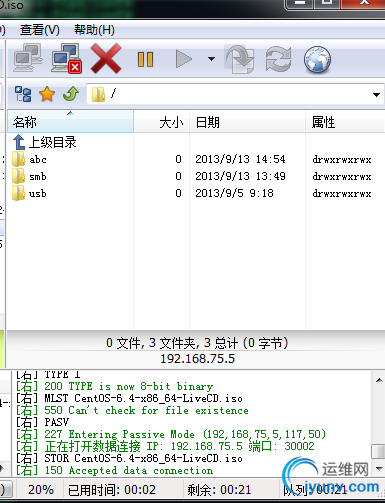385x503 pixels.
Task: Sort files by the 日期 column header
Action: point(247,122)
